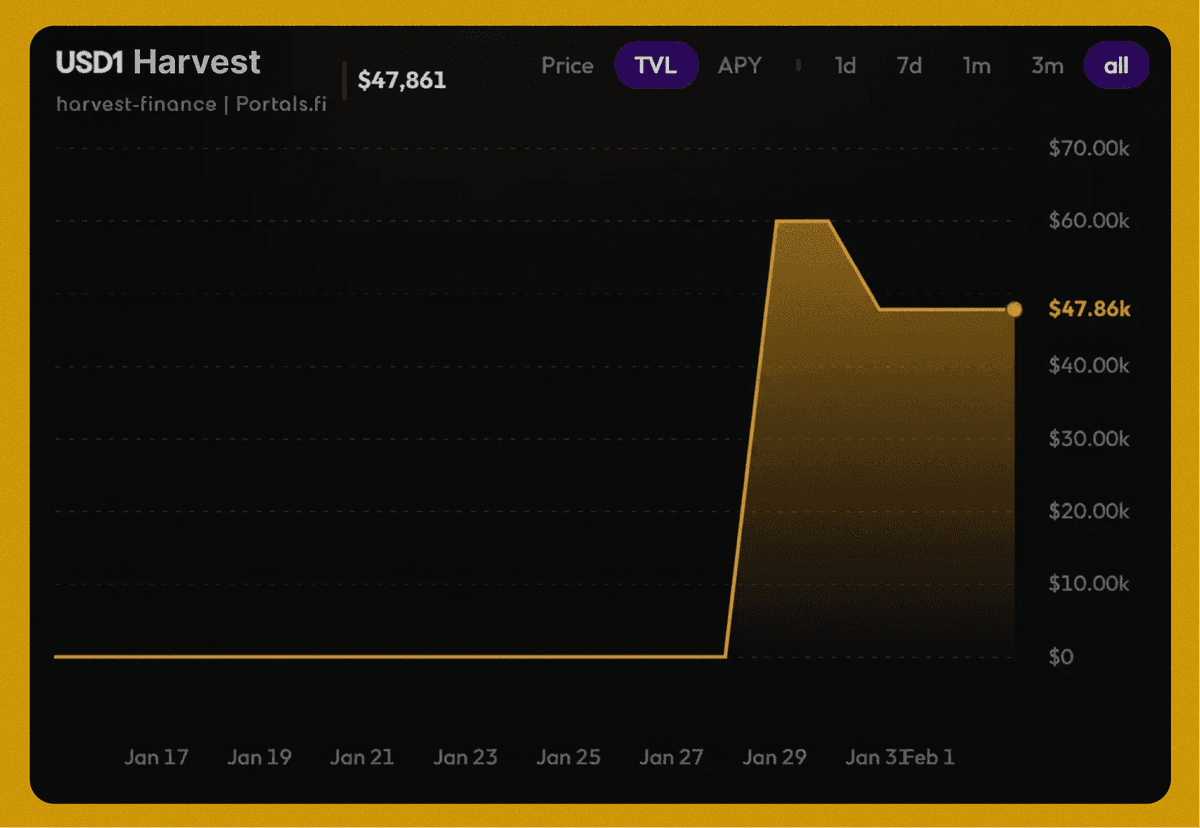1200x828 pixels.
Task: Set time range to 1d
Action: (845, 66)
